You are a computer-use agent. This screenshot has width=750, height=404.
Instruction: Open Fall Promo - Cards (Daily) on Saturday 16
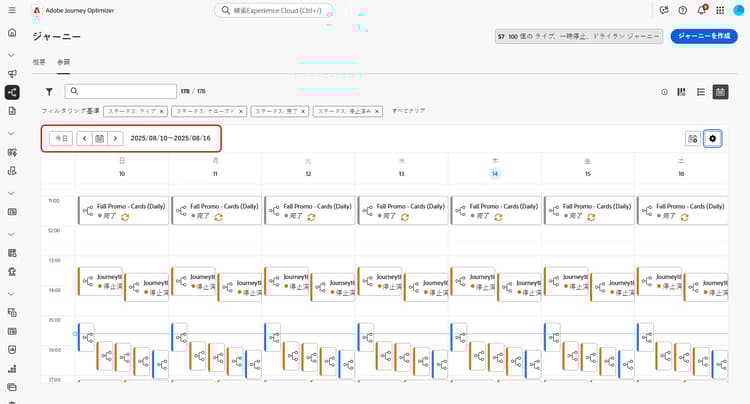pos(683,210)
